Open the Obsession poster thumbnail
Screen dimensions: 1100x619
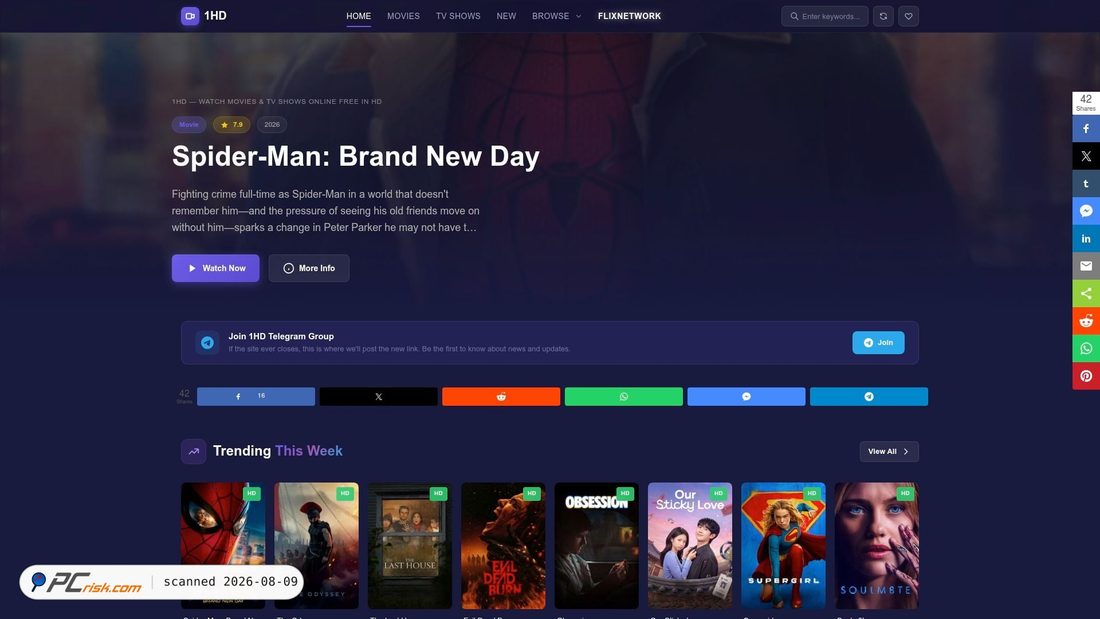(596, 545)
